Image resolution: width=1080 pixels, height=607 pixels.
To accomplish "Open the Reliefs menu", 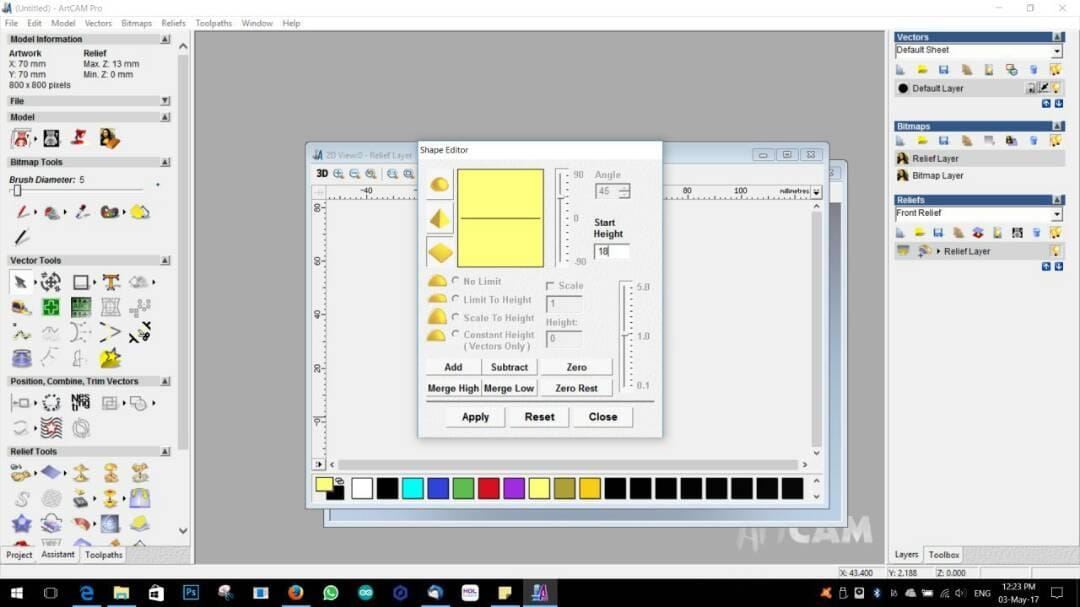I will [x=174, y=23].
